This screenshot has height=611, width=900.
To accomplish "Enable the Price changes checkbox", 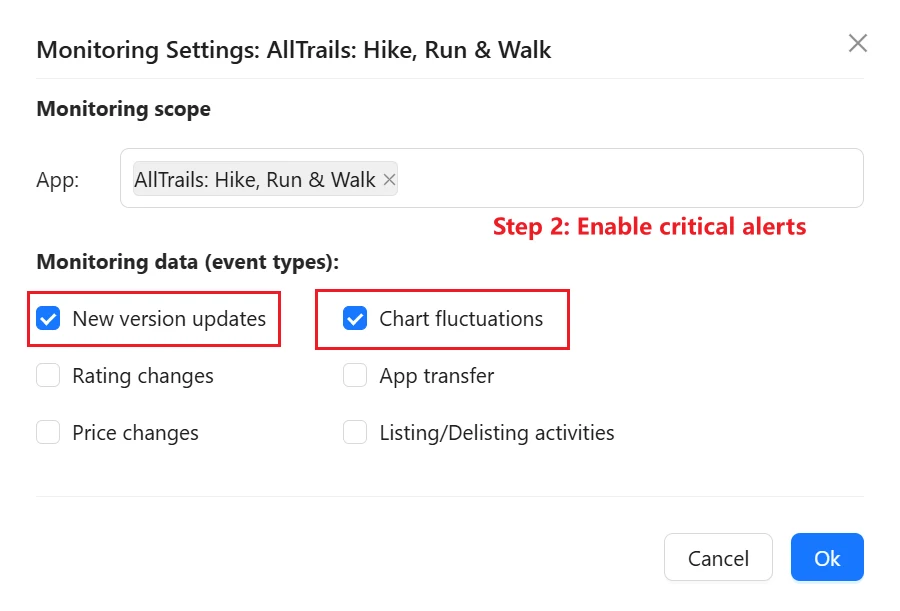I will (x=48, y=432).
